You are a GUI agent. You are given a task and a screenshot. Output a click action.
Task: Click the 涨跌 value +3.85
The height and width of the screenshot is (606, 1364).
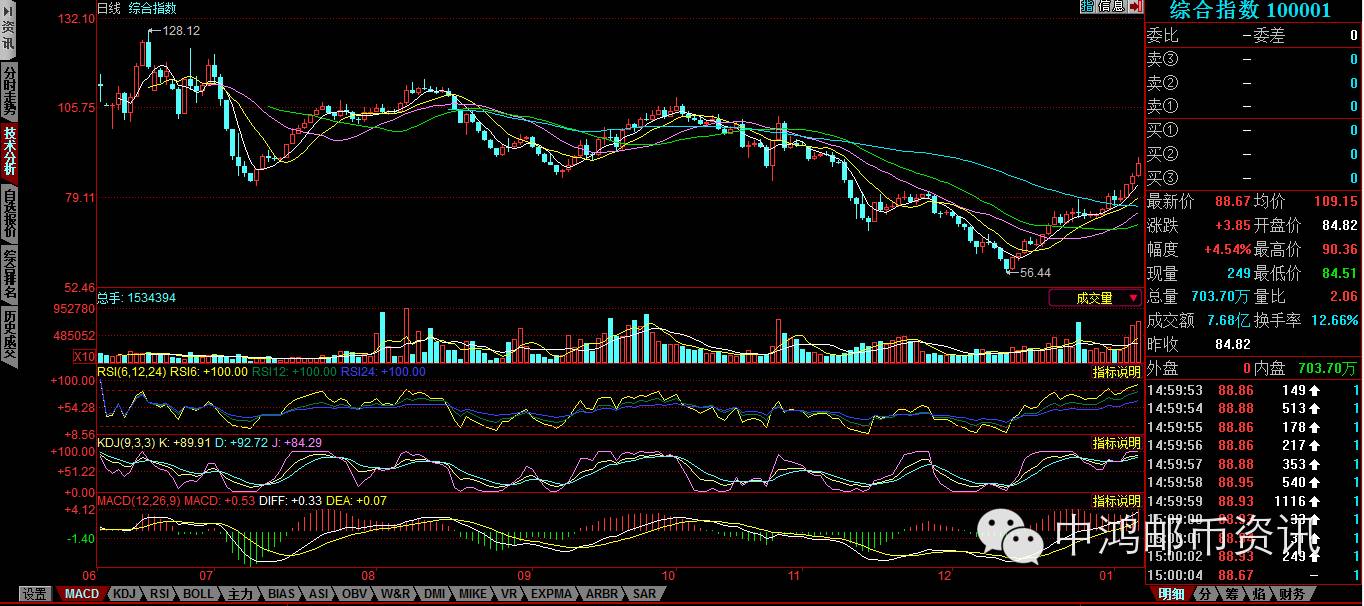(x=1231, y=225)
